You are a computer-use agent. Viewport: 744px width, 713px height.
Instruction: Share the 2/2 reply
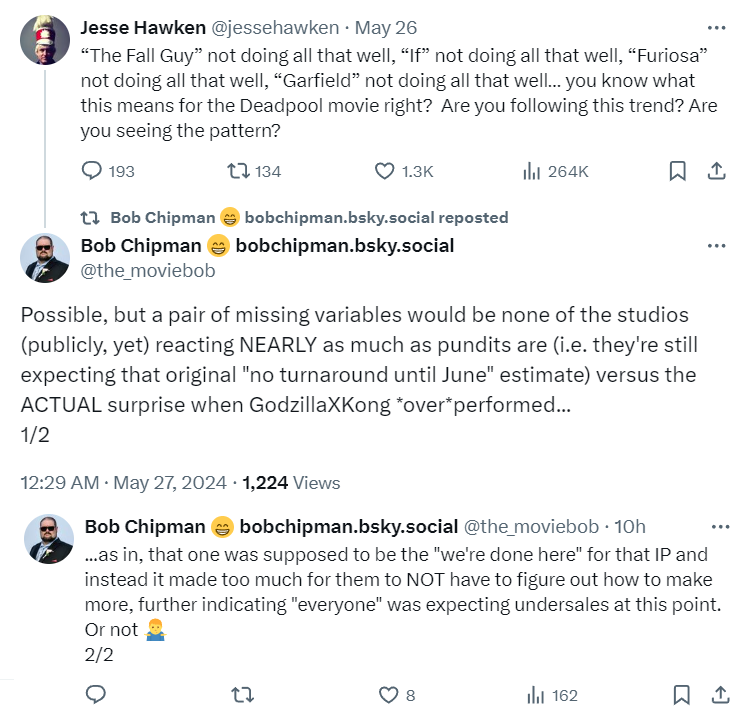coord(720,694)
